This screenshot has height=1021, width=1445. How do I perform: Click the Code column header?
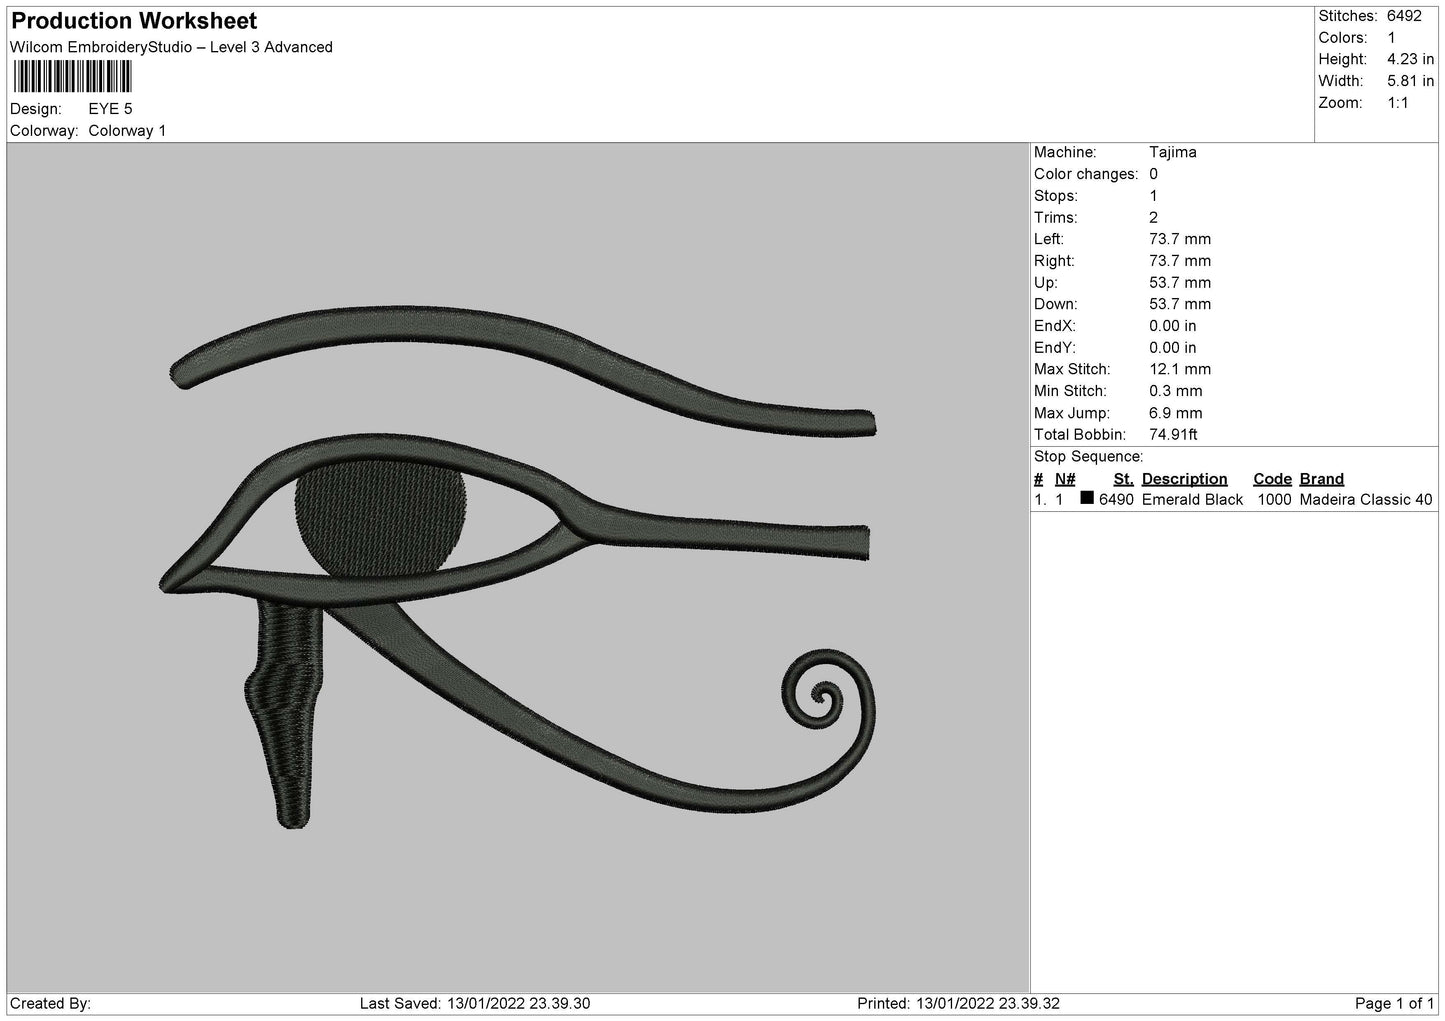pos(1272,479)
